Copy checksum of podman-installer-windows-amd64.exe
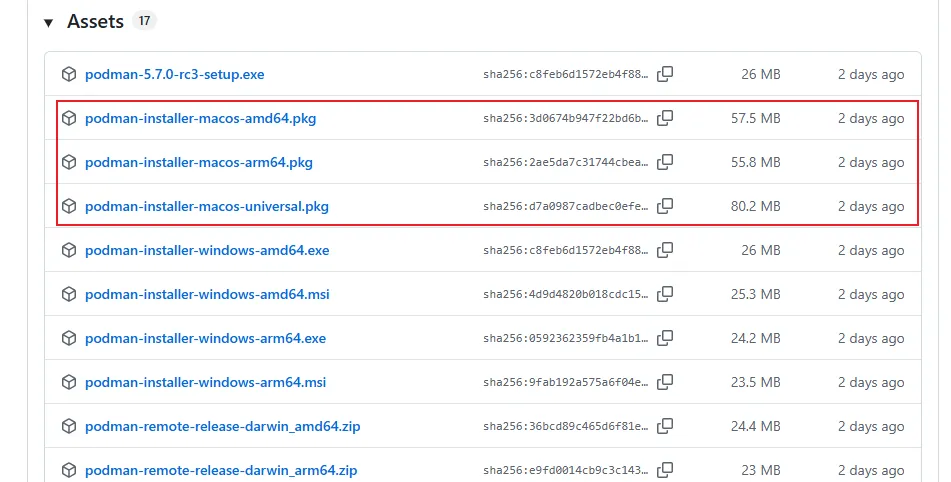 [x=665, y=250]
